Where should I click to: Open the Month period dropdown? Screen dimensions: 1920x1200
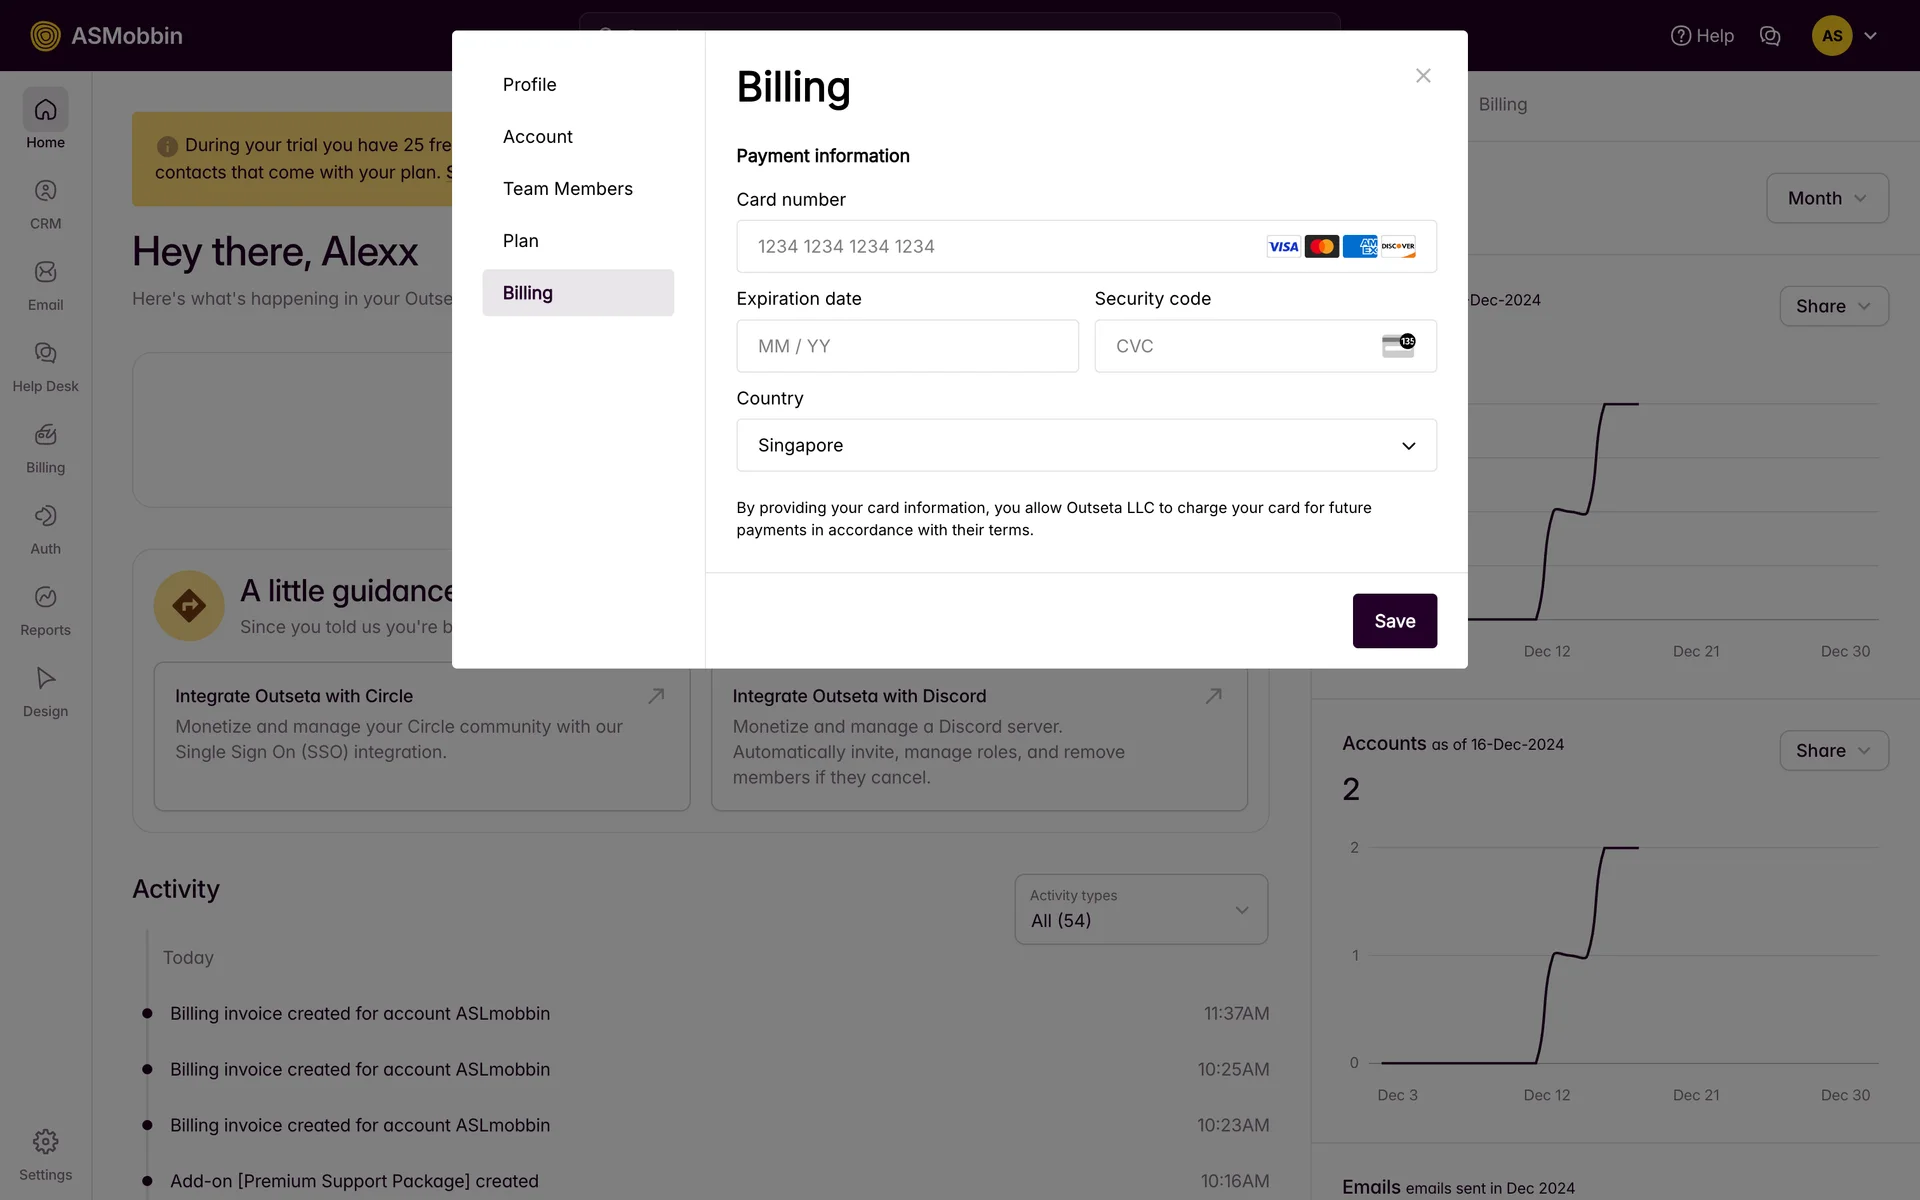pyautogui.click(x=1826, y=198)
